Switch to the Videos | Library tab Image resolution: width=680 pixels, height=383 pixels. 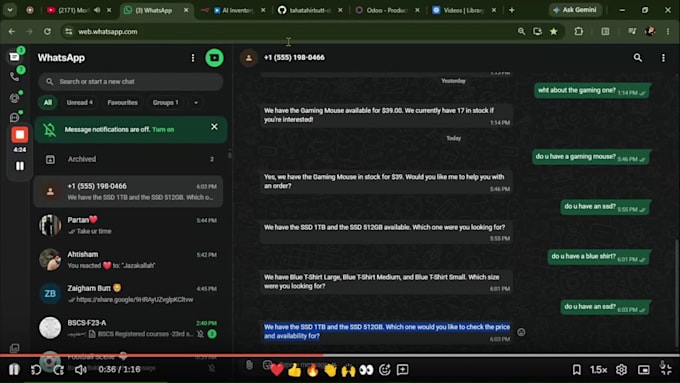pos(464,10)
